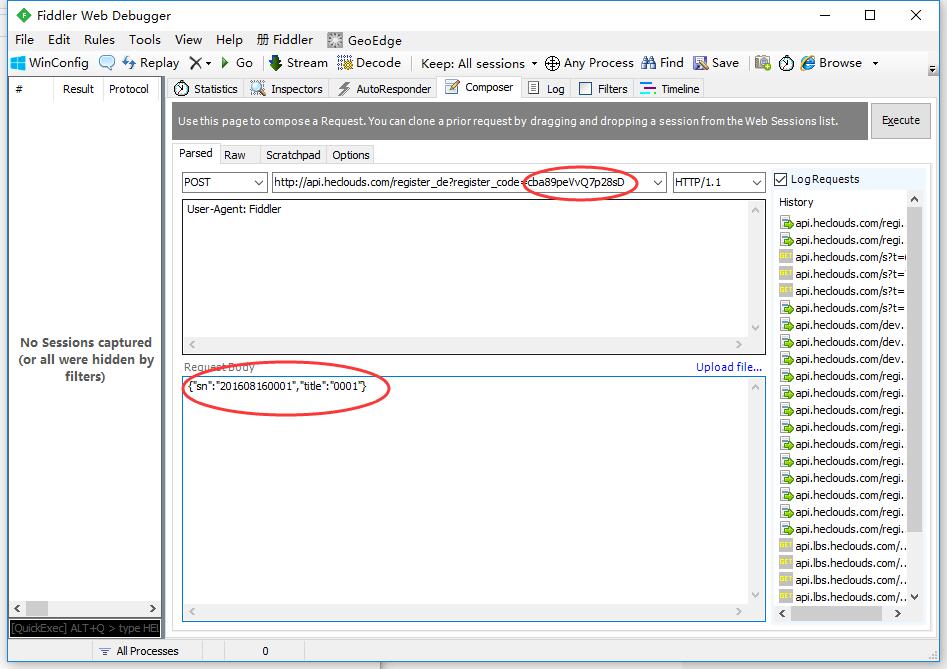This screenshot has width=947, height=669.
Task: Switch to the AutoResponder tab
Action: click(384, 89)
